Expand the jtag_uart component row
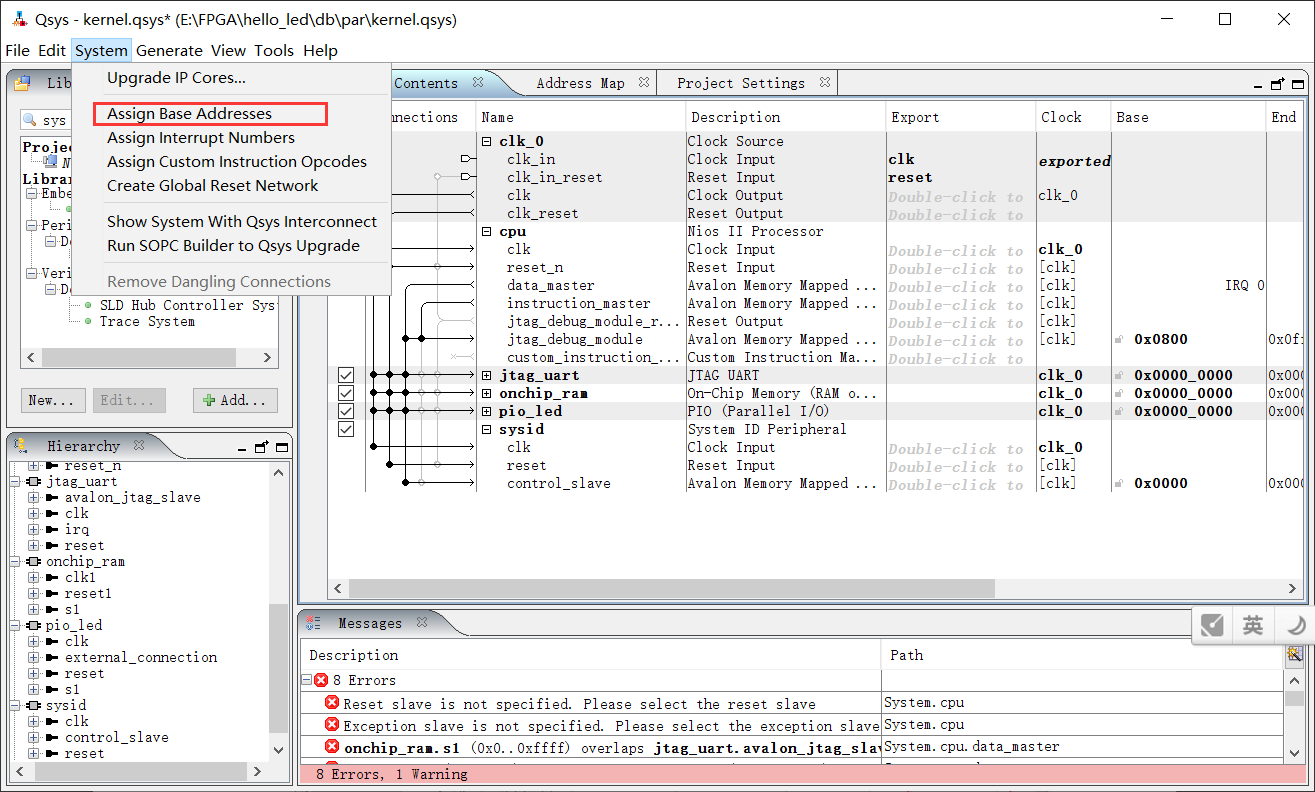 (x=487, y=376)
